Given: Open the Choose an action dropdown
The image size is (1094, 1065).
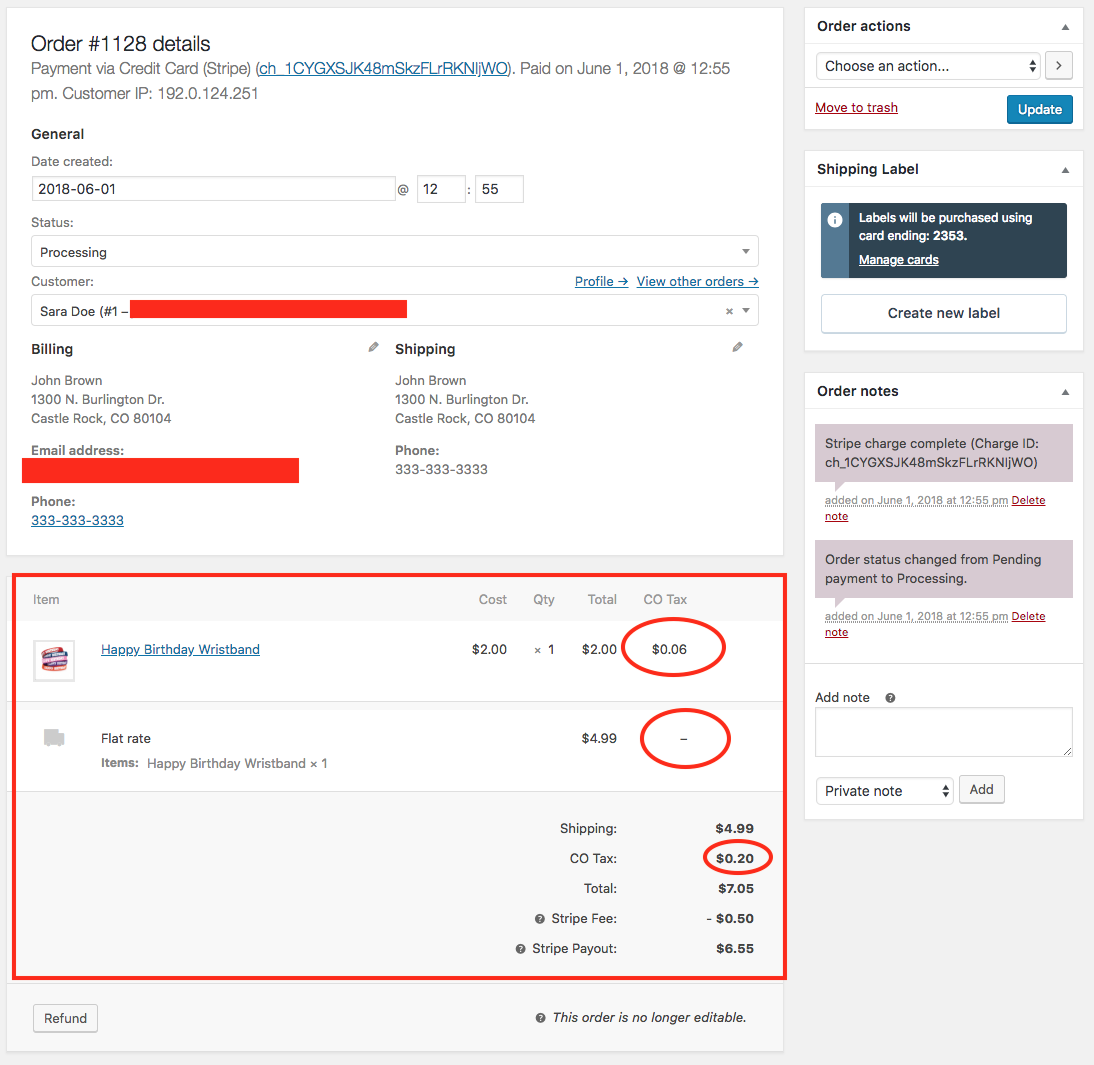Looking at the screenshot, I should [928, 66].
